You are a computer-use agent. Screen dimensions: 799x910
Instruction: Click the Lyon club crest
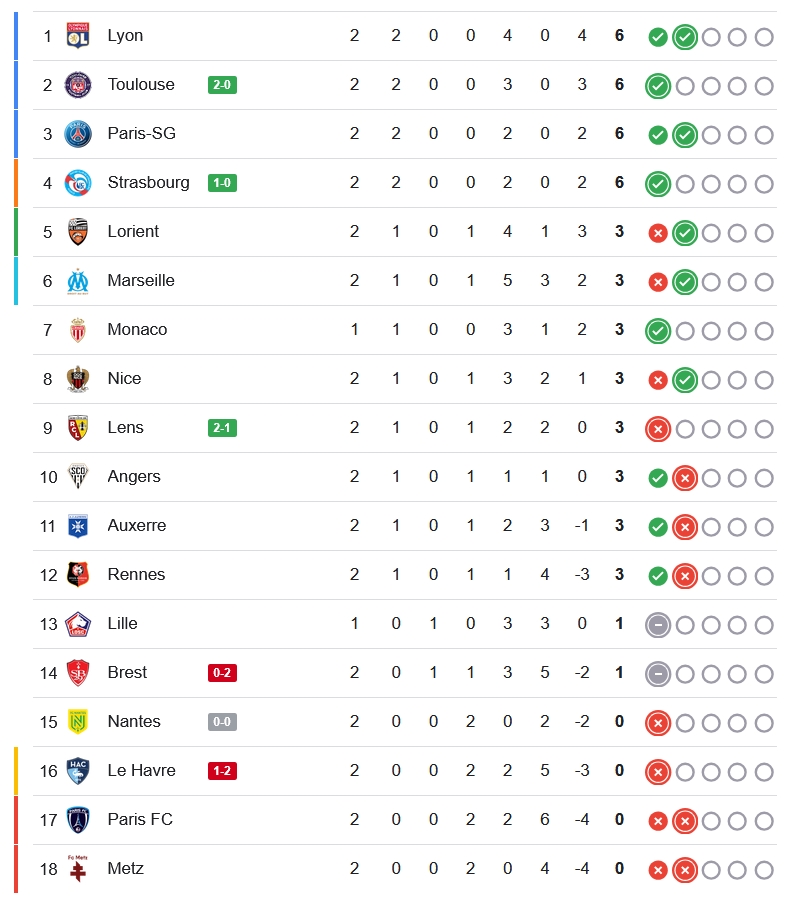click(78, 36)
